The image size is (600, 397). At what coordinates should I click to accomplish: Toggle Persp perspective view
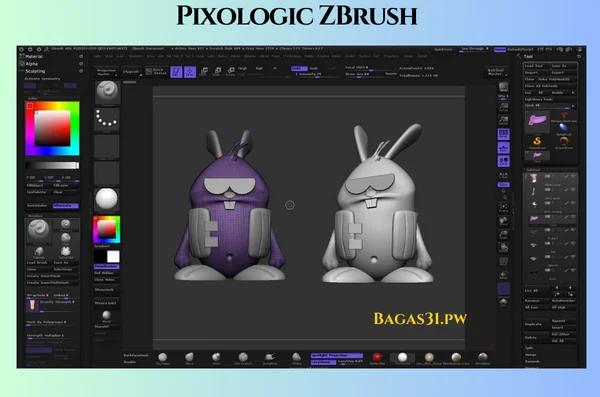click(504, 134)
